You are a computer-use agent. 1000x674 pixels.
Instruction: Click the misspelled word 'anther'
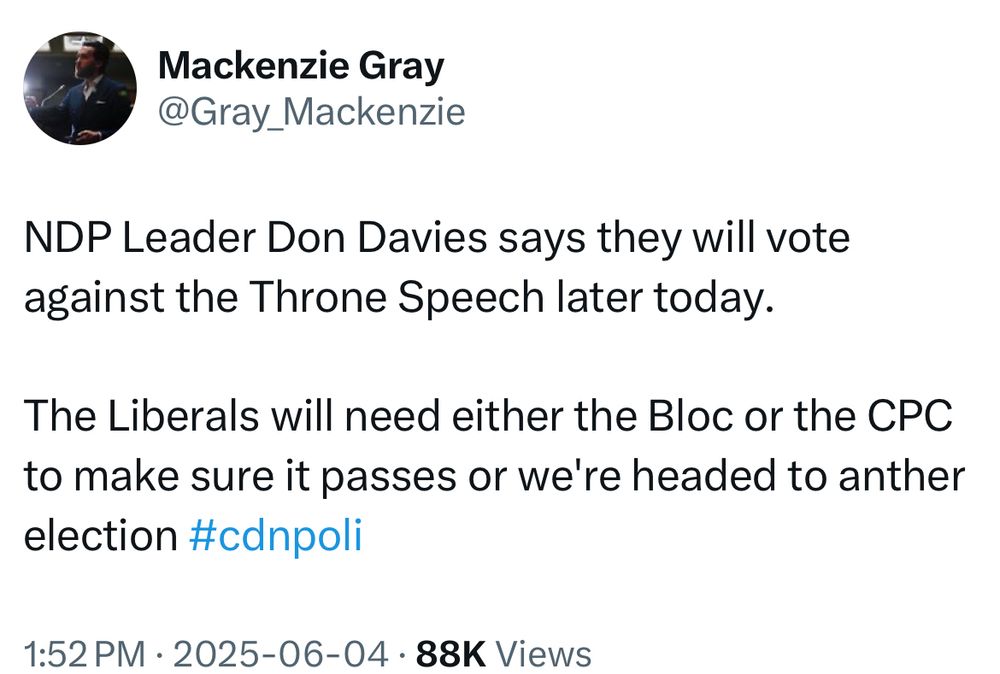902,476
